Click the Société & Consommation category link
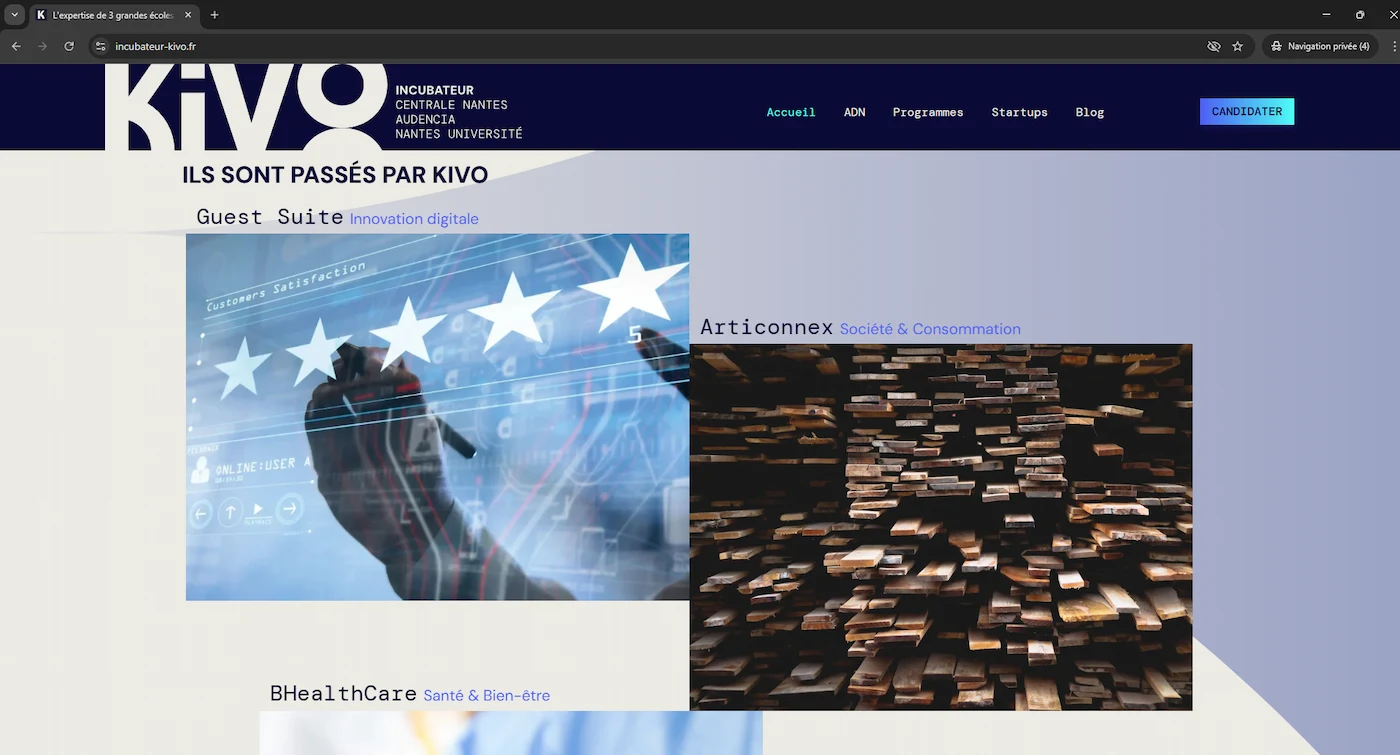The width and height of the screenshot is (1400, 755). pos(930,329)
